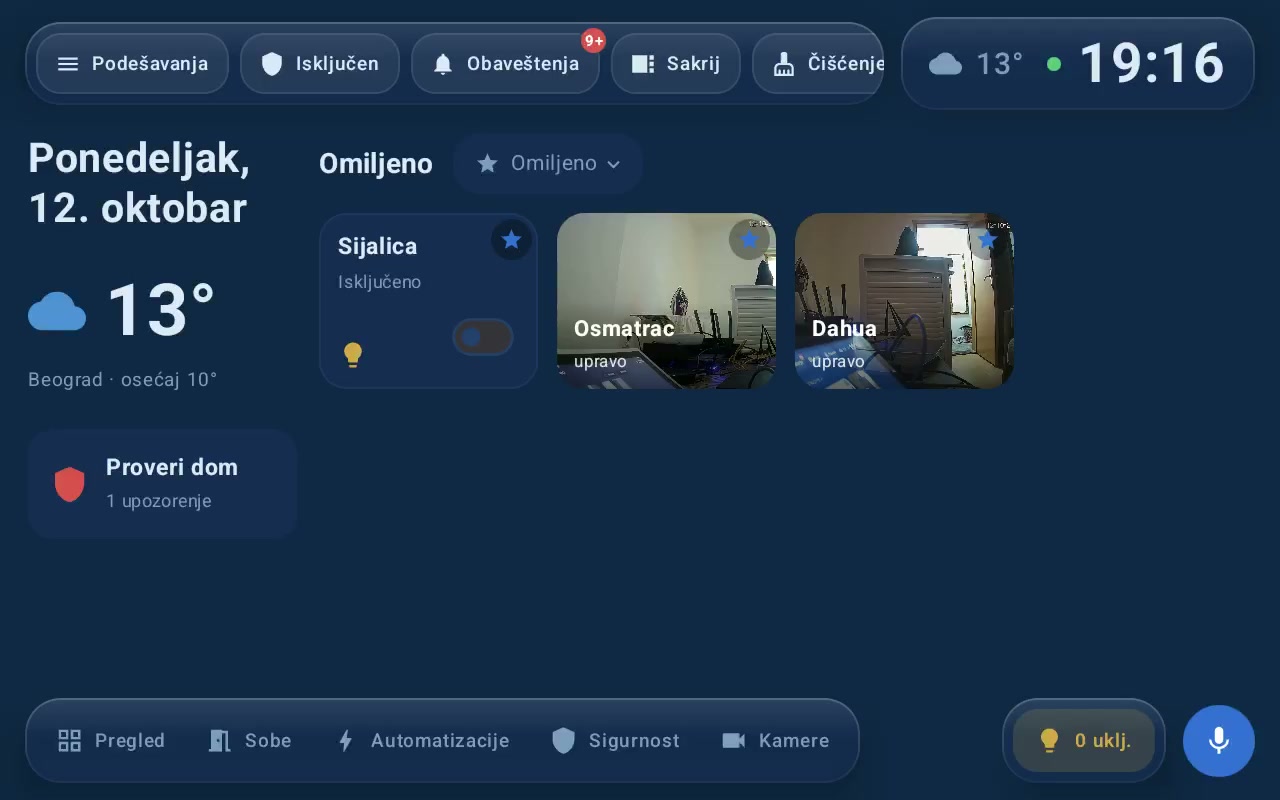Unfavorite Sijalica with its star icon
1280x800 pixels.
click(x=511, y=240)
